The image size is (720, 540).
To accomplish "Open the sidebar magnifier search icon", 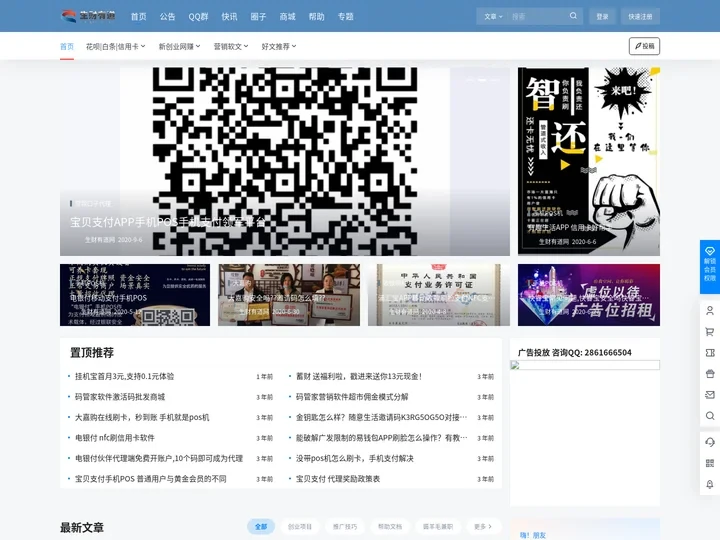I will click(709, 416).
